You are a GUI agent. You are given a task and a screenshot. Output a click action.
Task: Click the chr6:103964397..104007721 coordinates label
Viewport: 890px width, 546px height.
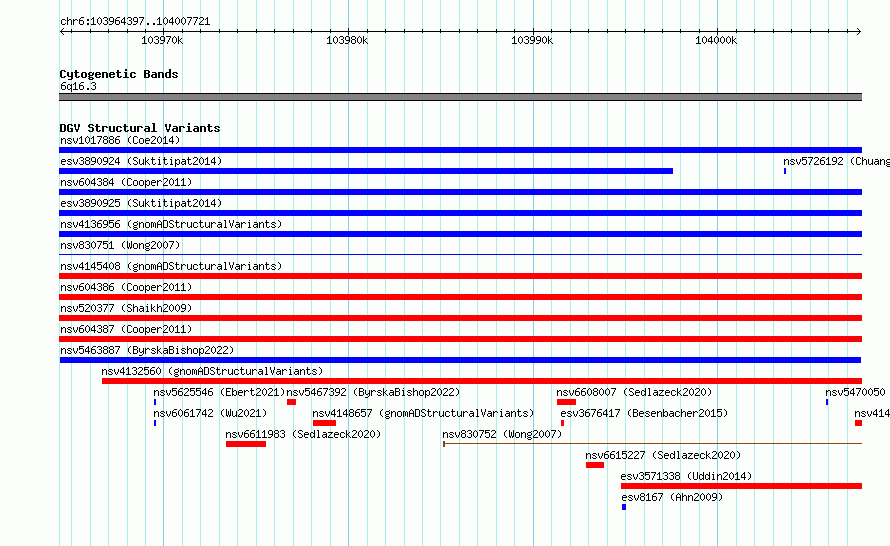pos(135,21)
